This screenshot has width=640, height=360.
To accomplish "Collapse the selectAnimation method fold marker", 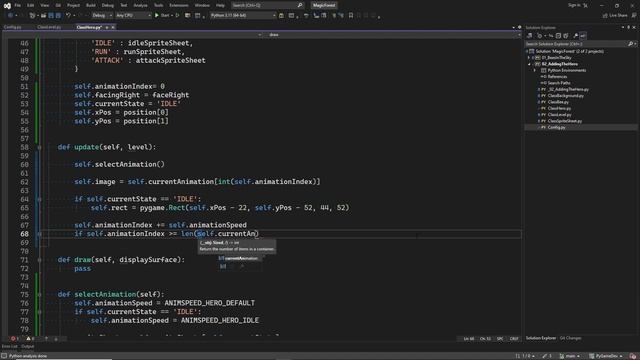I will pos(40,294).
